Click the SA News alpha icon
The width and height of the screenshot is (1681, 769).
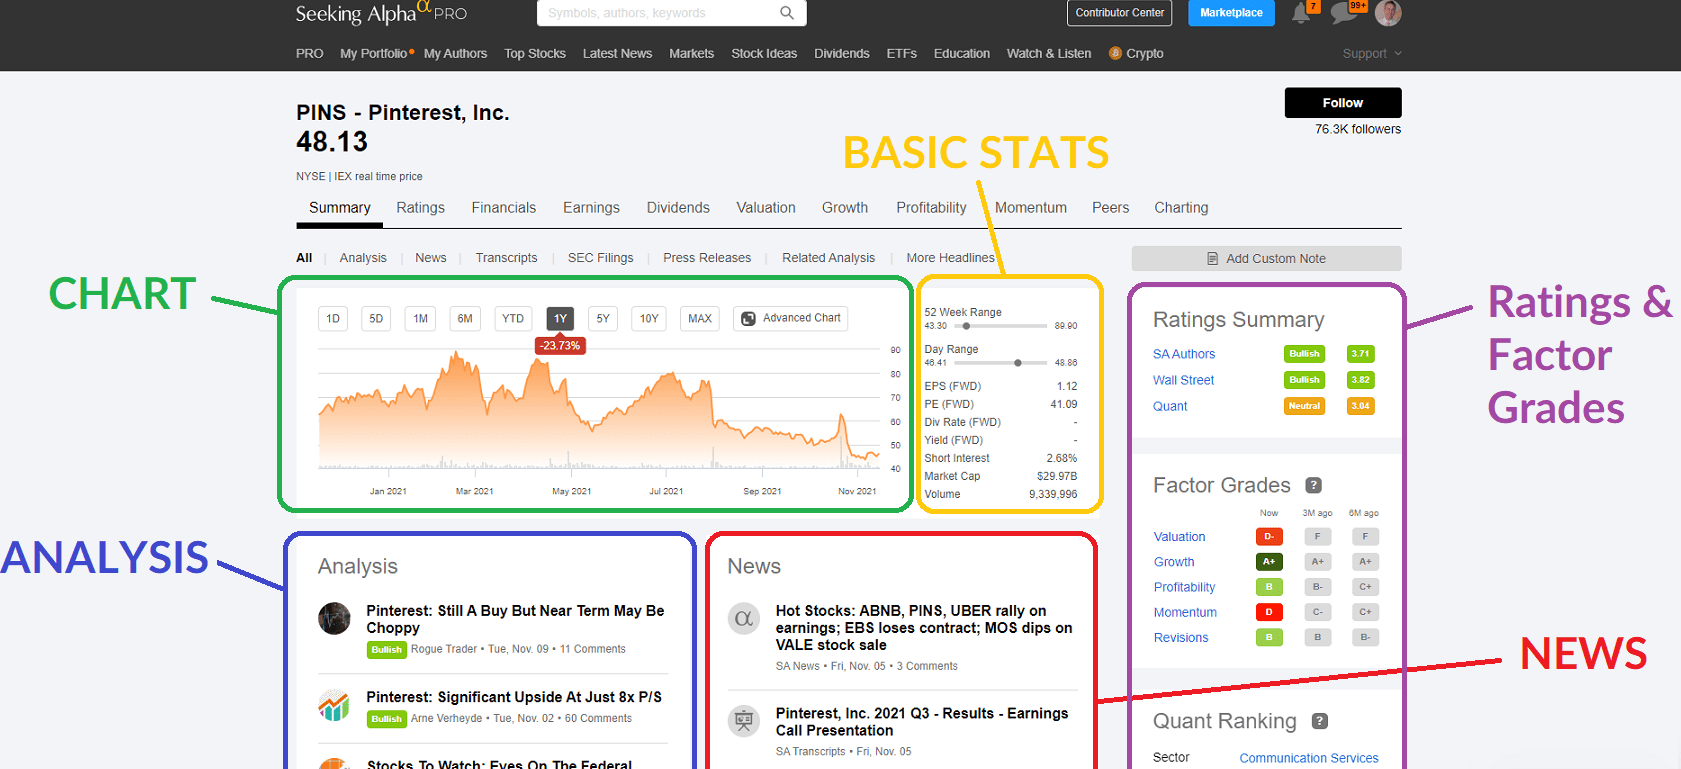point(744,619)
